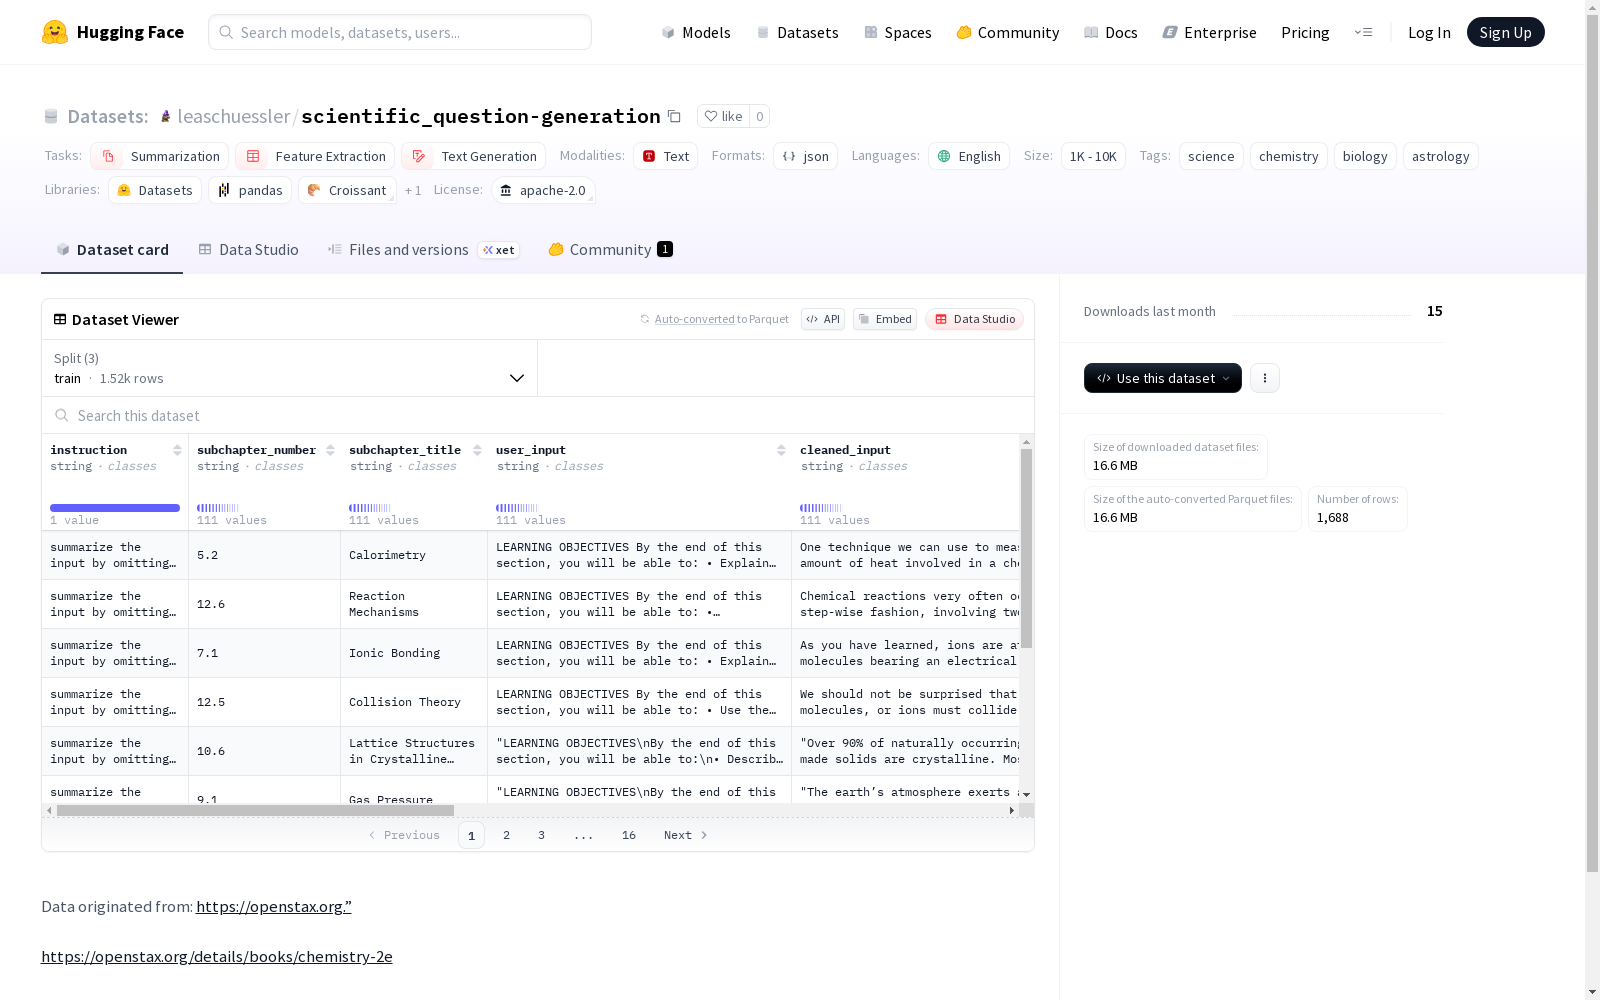Open the Pricing page link
The width and height of the screenshot is (1600, 1000).
[1305, 32]
